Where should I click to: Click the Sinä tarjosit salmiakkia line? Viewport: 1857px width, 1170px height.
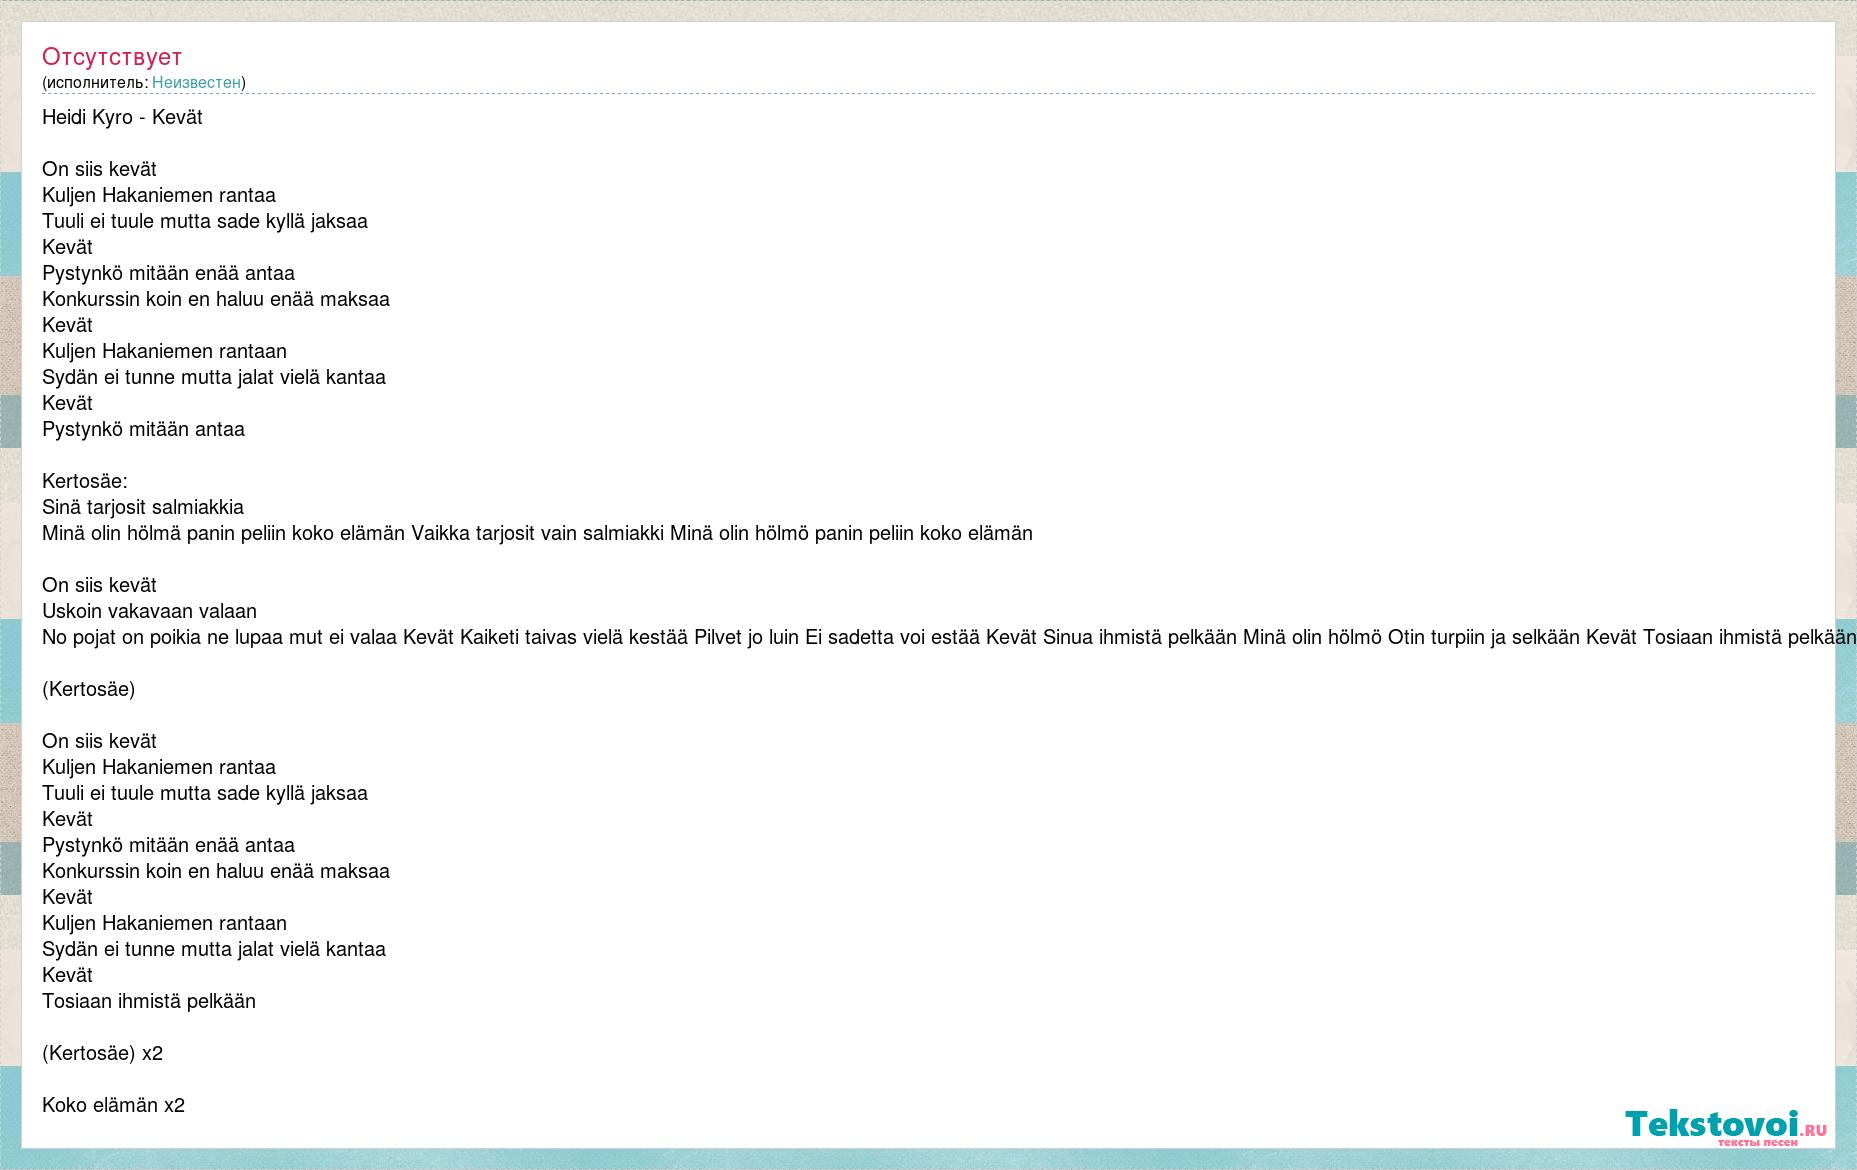click(143, 507)
